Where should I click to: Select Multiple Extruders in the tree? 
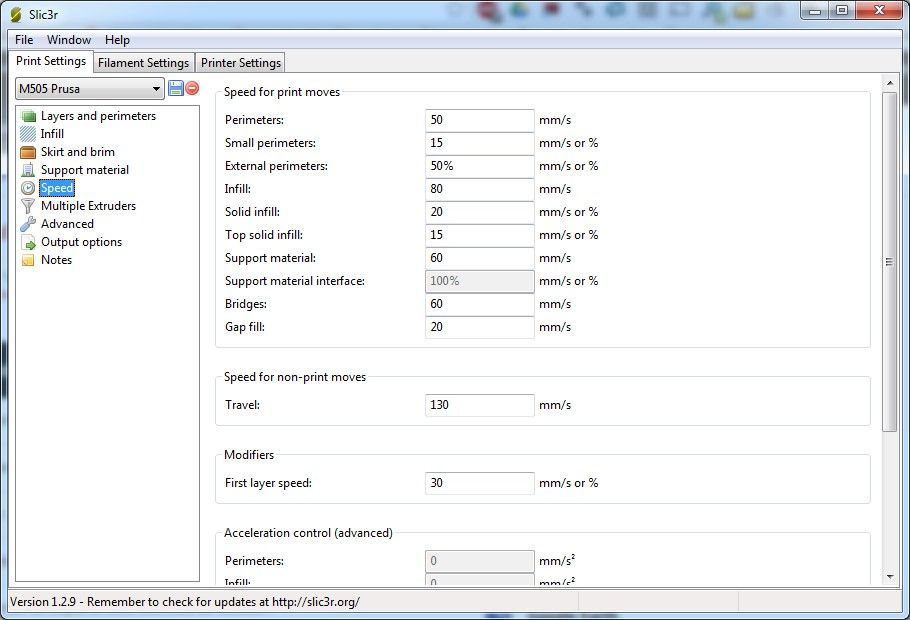click(88, 206)
